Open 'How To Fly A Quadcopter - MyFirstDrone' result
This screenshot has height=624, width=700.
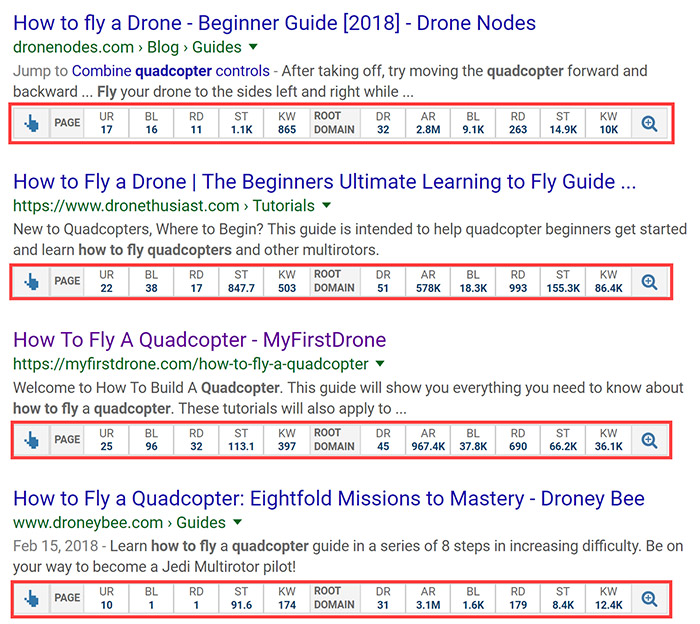(x=200, y=340)
